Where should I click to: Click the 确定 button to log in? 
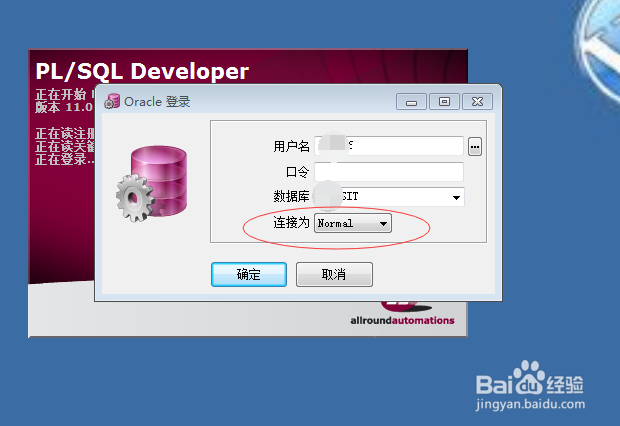point(249,274)
